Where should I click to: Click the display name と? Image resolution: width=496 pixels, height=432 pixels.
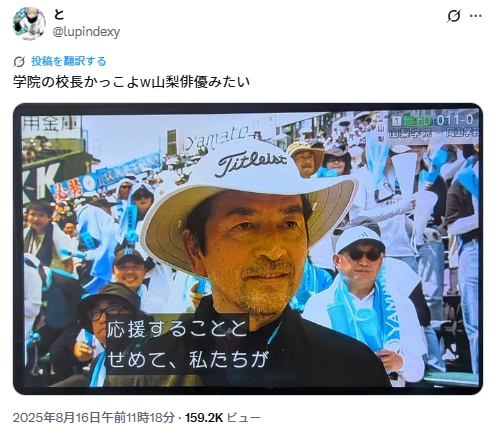point(59,15)
